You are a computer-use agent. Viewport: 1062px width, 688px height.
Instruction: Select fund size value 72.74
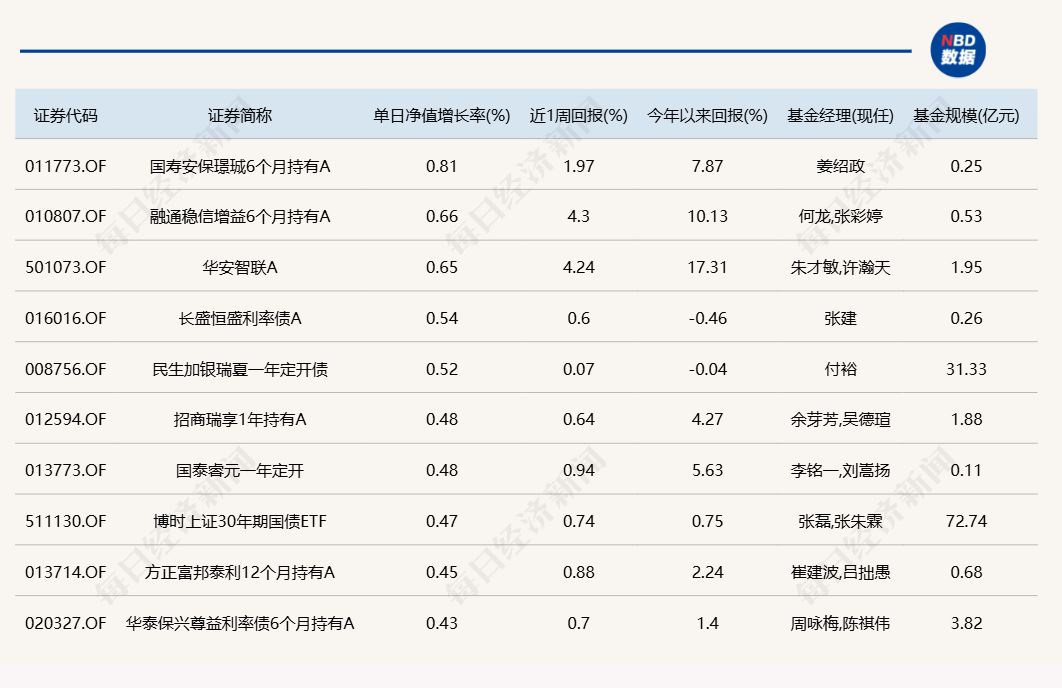tap(967, 521)
